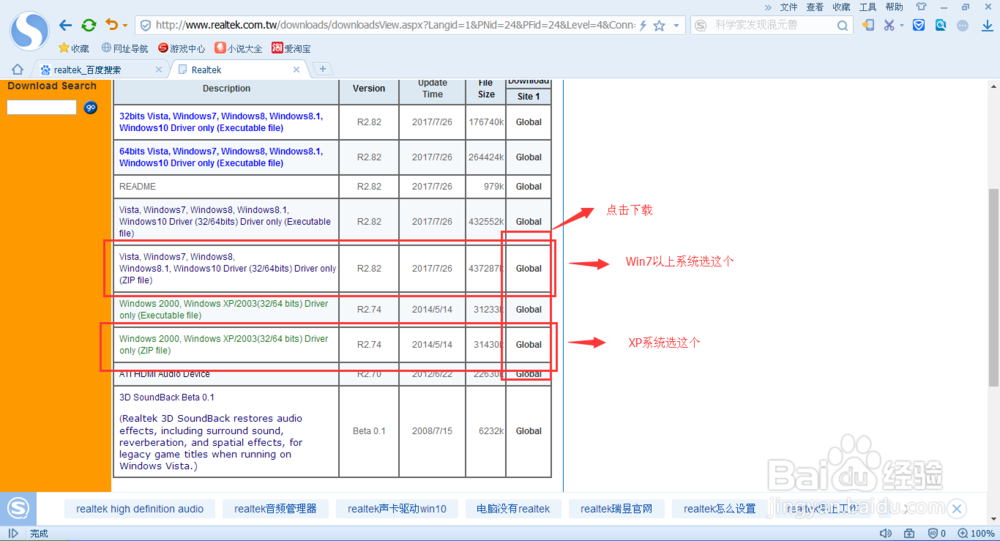Click the Sogou browser logo avatar
Image resolution: width=1000 pixels, height=541 pixels.
(x=29, y=31)
